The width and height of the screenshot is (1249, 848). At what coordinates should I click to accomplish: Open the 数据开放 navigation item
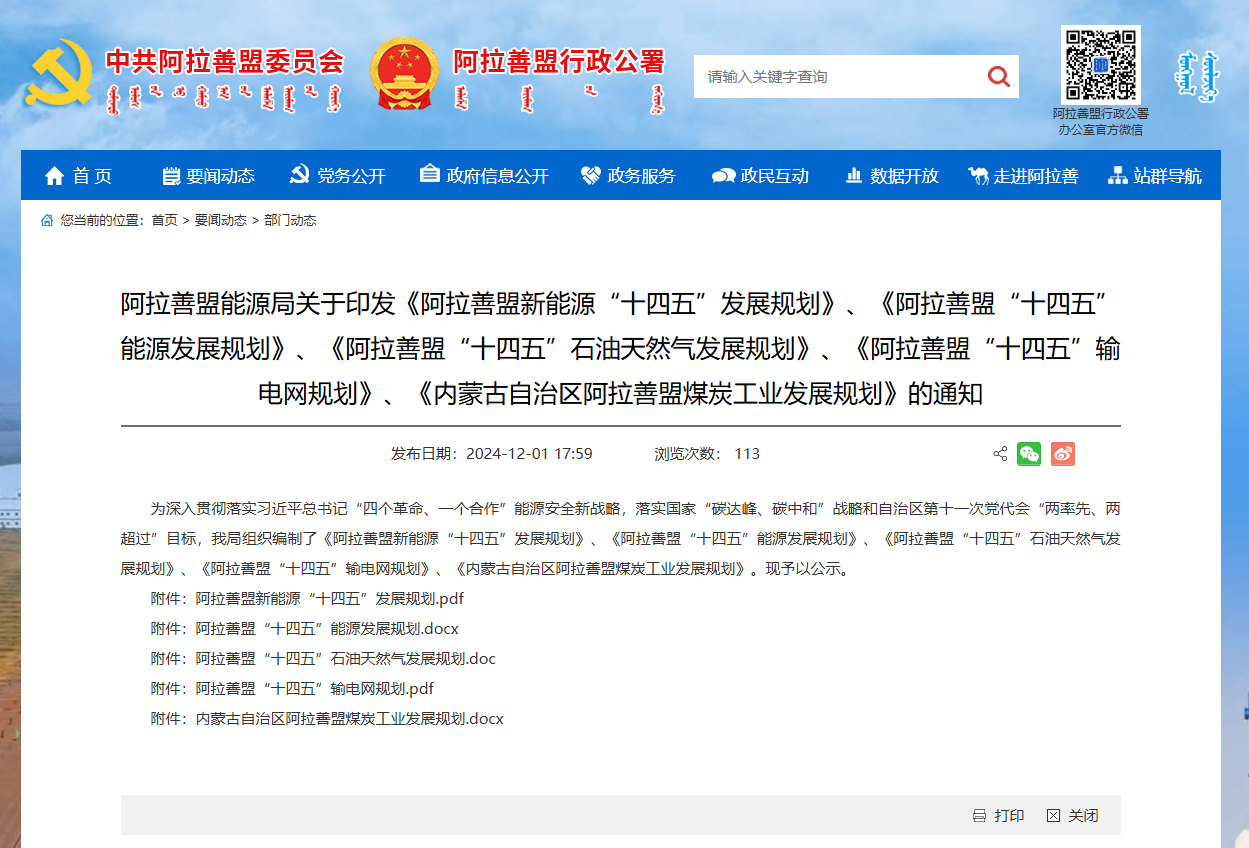[892, 176]
